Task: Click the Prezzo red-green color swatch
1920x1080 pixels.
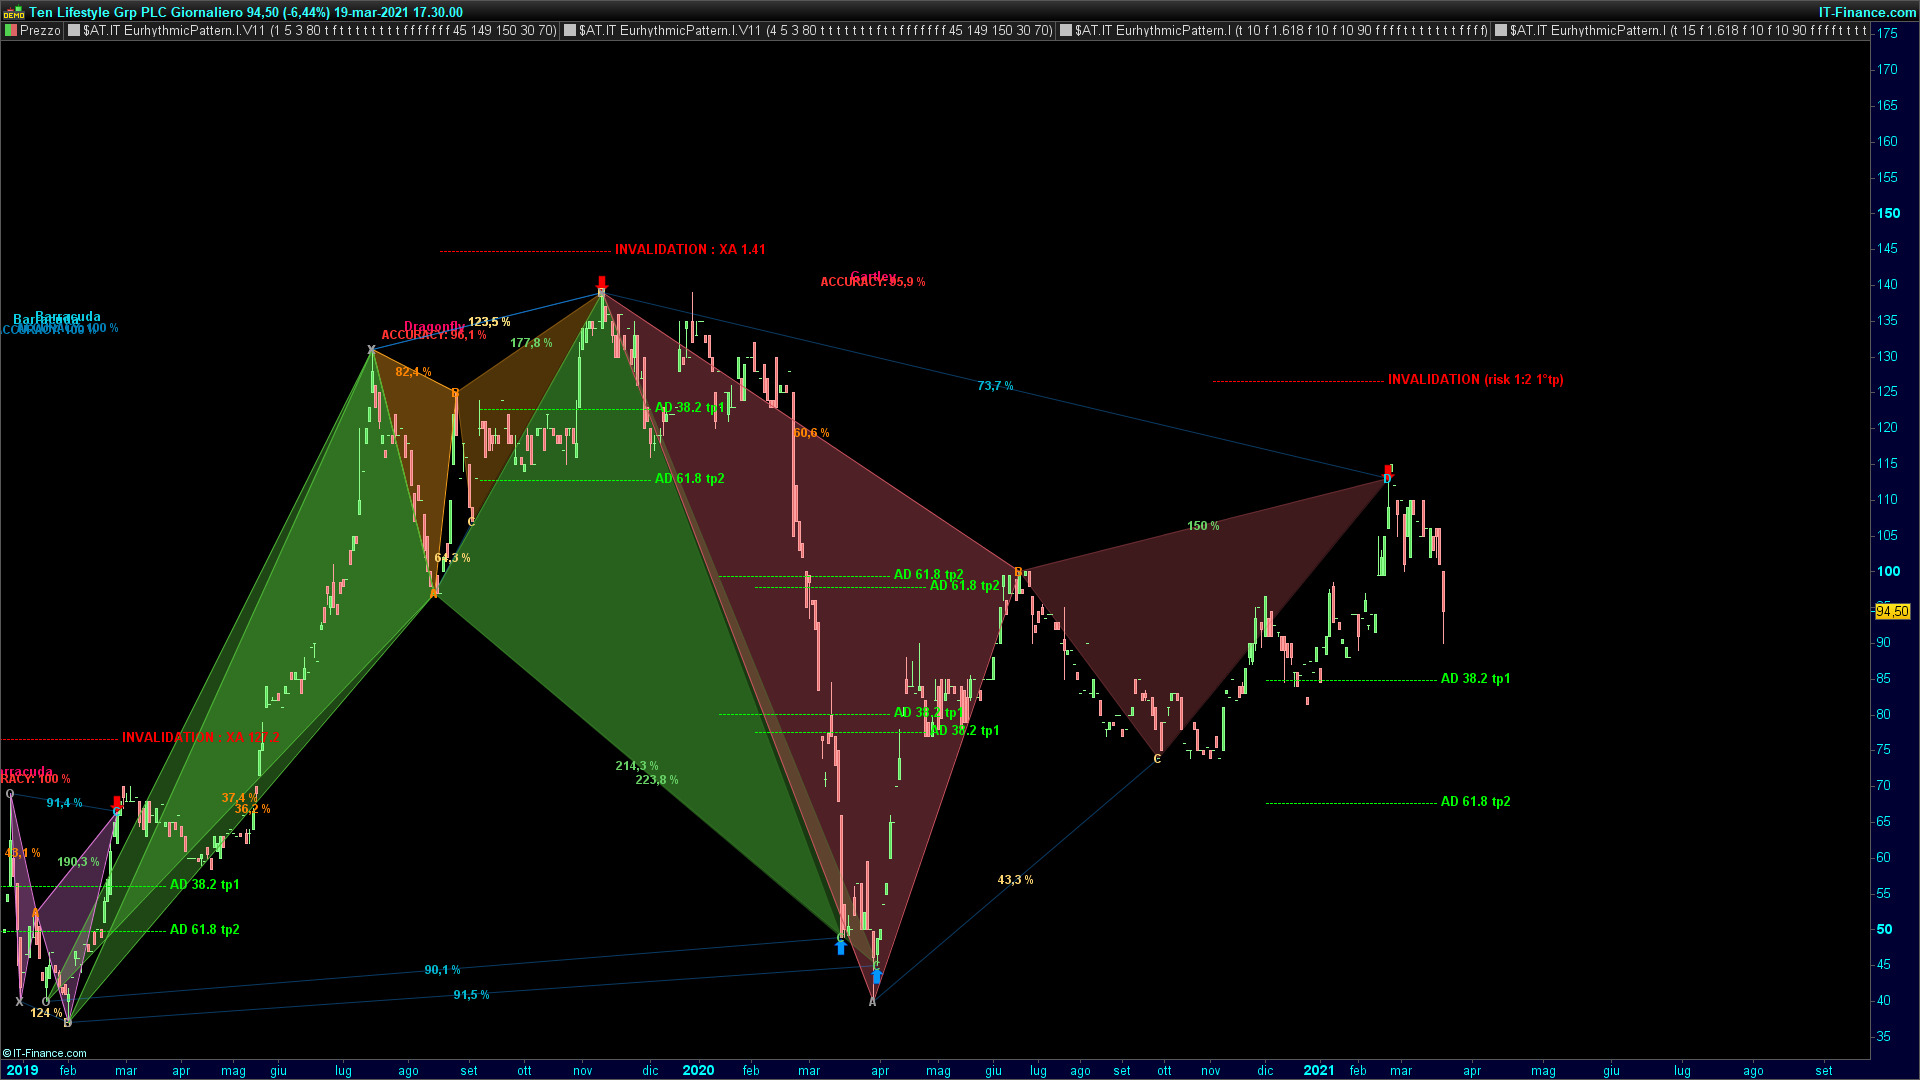Action: pyautogui.click(x=11, y=31)
